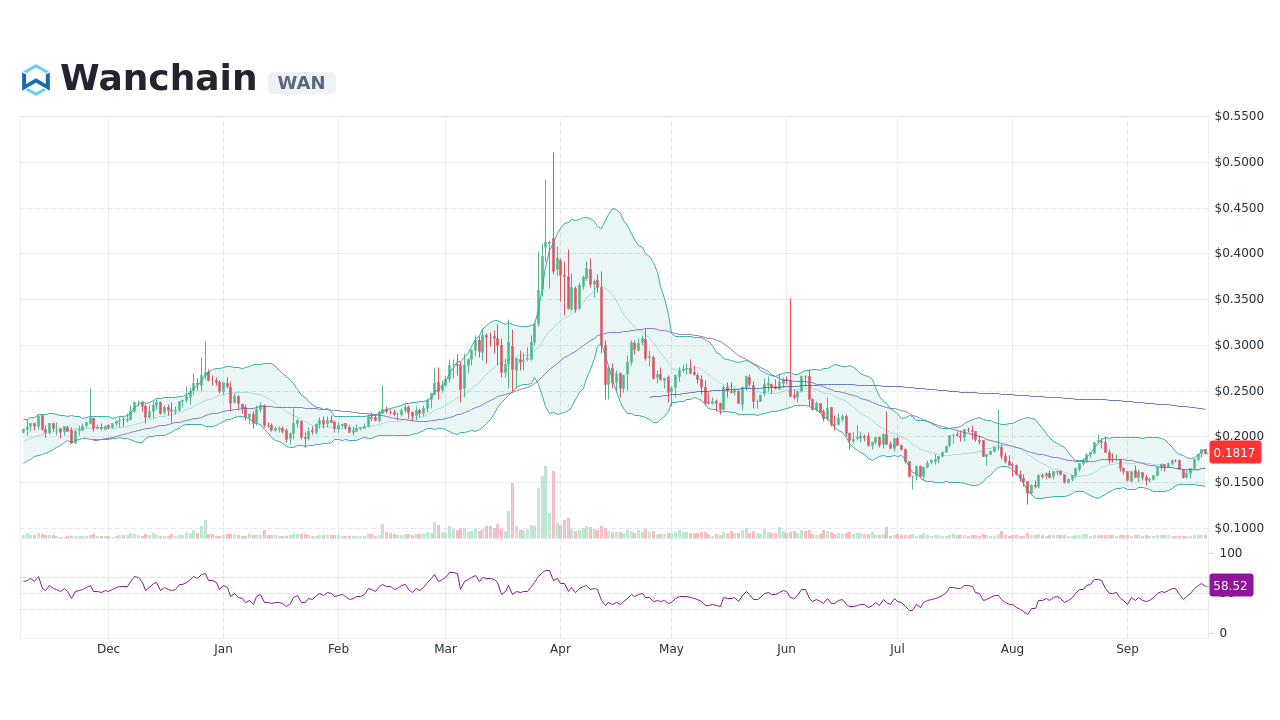Click the $0.5000 price axis label
The height and width of the screenshot is (720, 1280).
point(1239,162)
